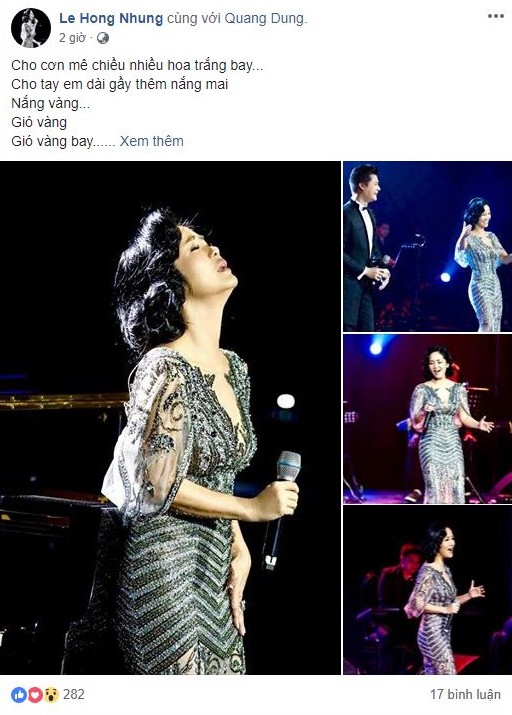Open Le Hong Nhung's profile picture
The width and height of the screenshot is (512, 715).
(31, 27)
